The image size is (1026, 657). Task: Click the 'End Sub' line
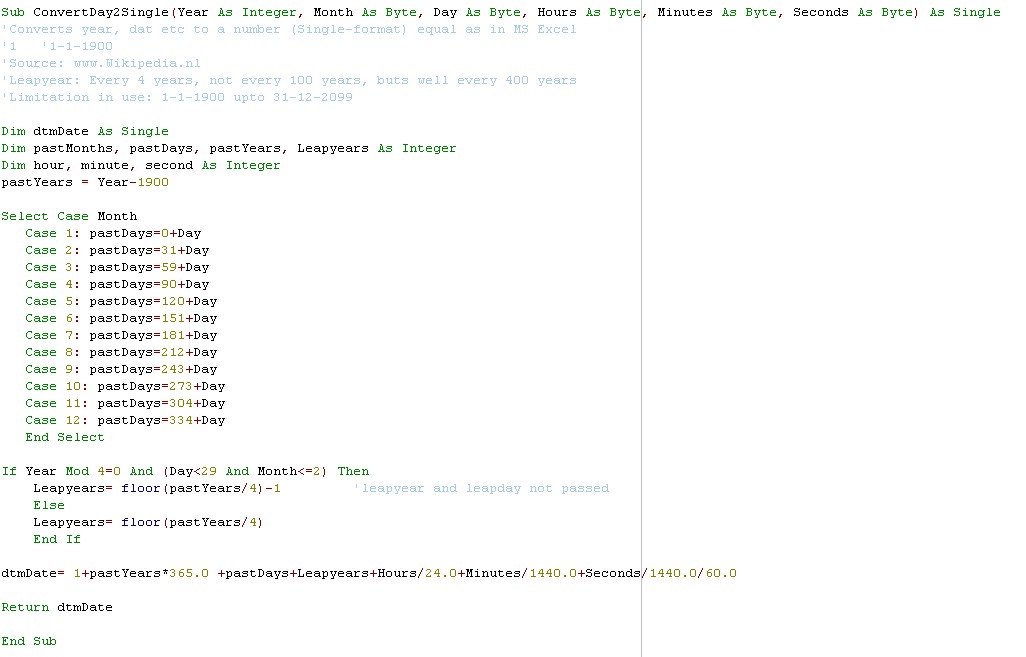(x=29, y=641)
